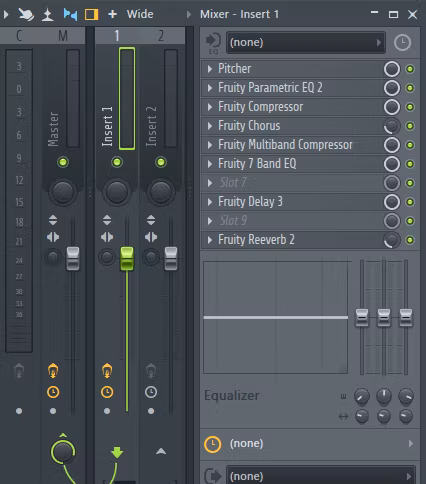Click the Insert 2 pan knob
The height and width of the screenshot is (484, 426).
click(x=161, y=192)
